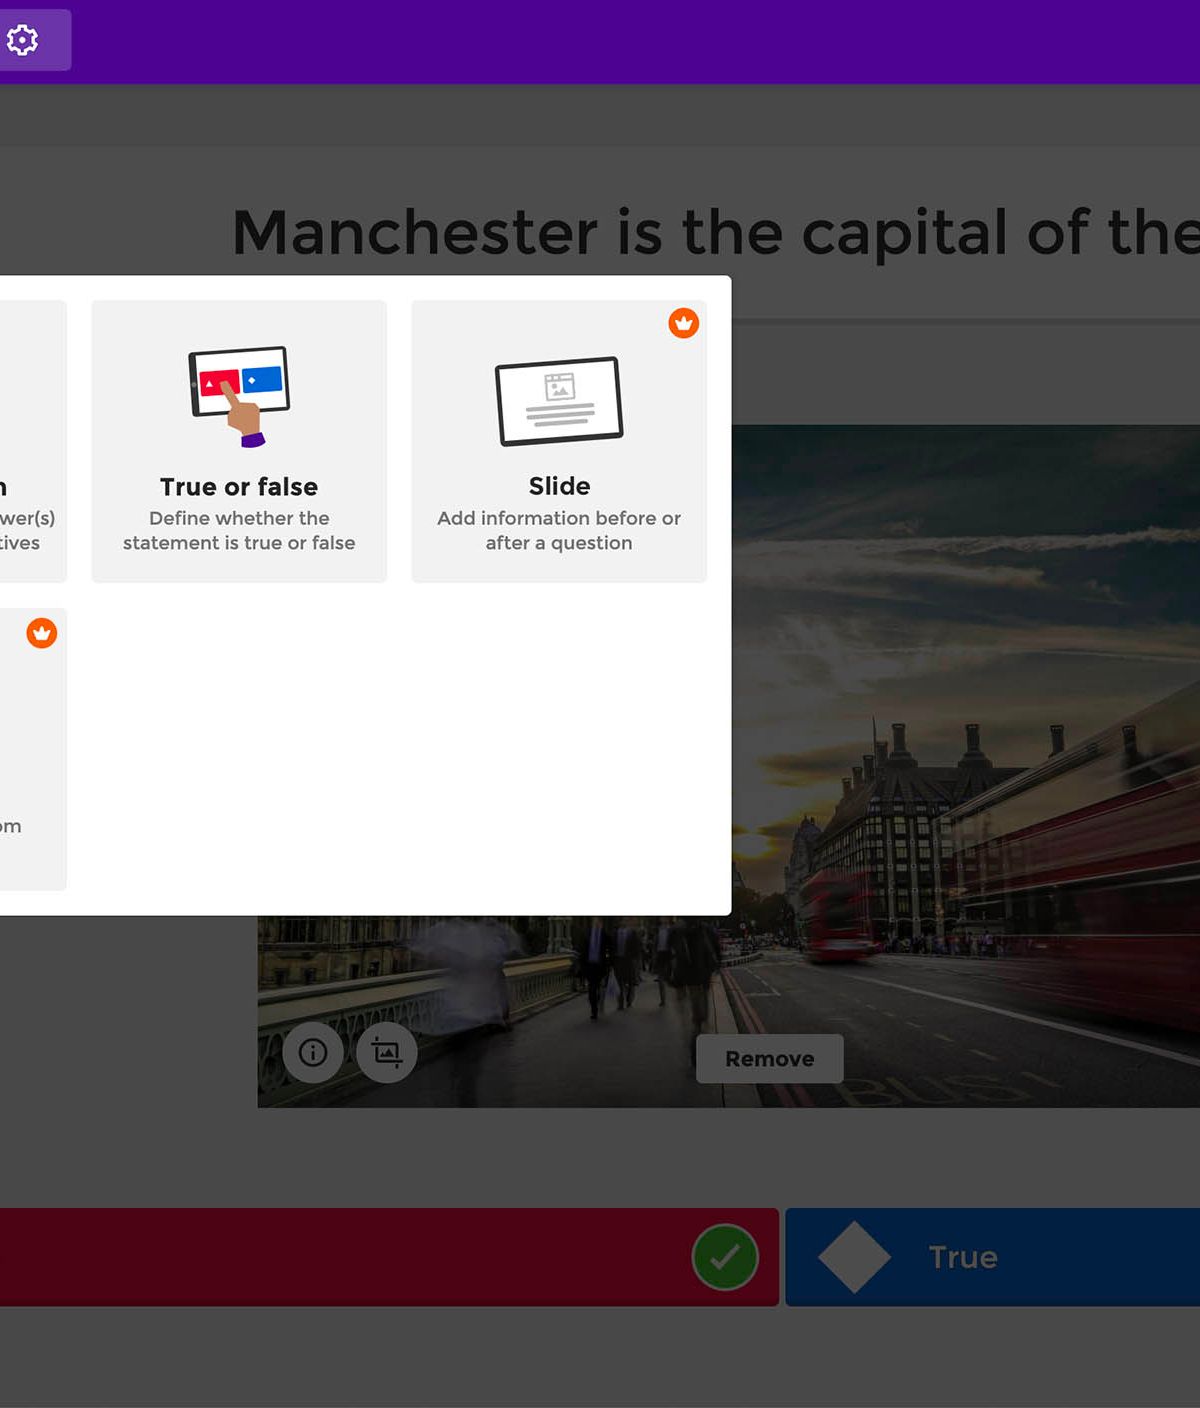Click the 'Define whether the statement is true or false' text

[239, 530]
